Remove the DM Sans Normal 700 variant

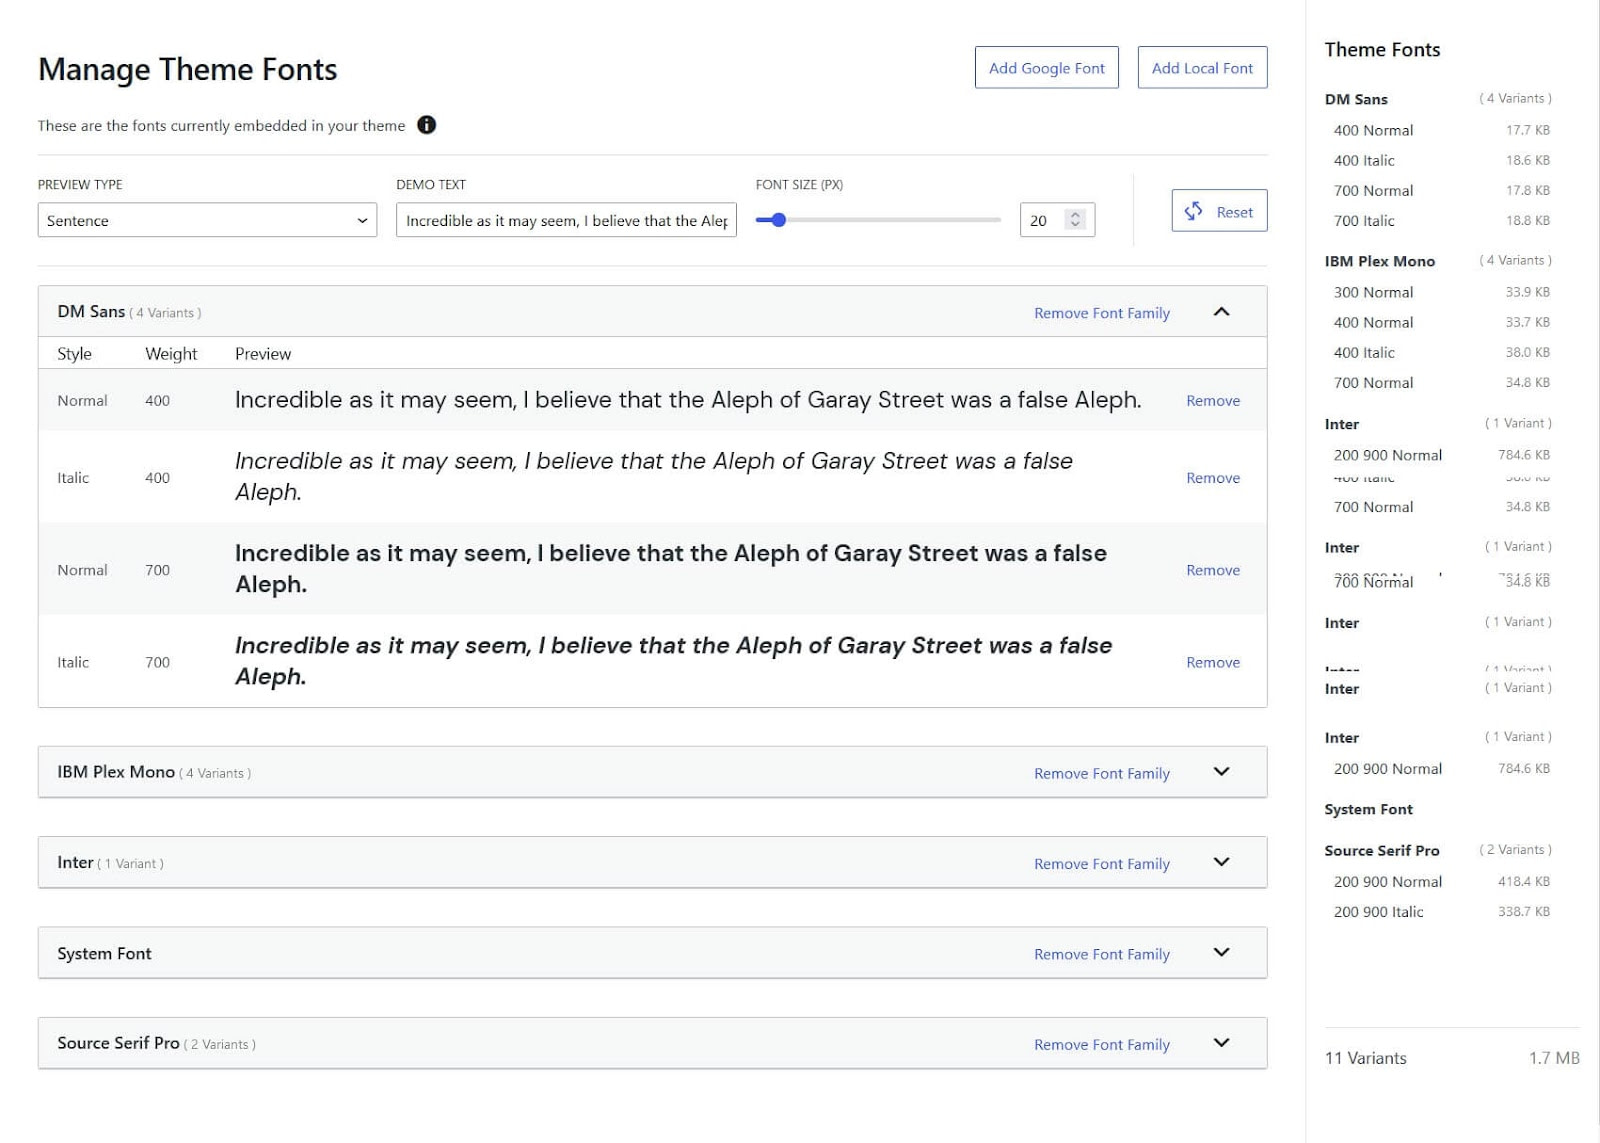coord(1212,569)
